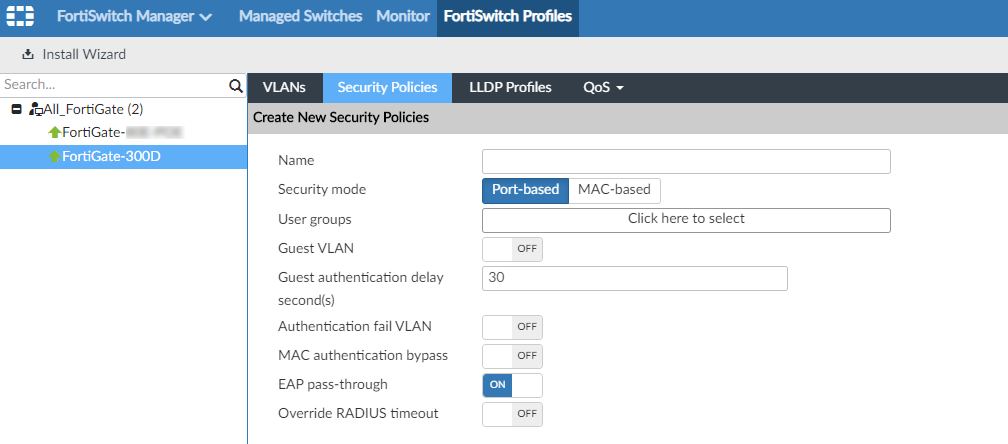The image size is (1008, 444).
Task: Switch to the VLANs tab
Action: tap(284, 87)
